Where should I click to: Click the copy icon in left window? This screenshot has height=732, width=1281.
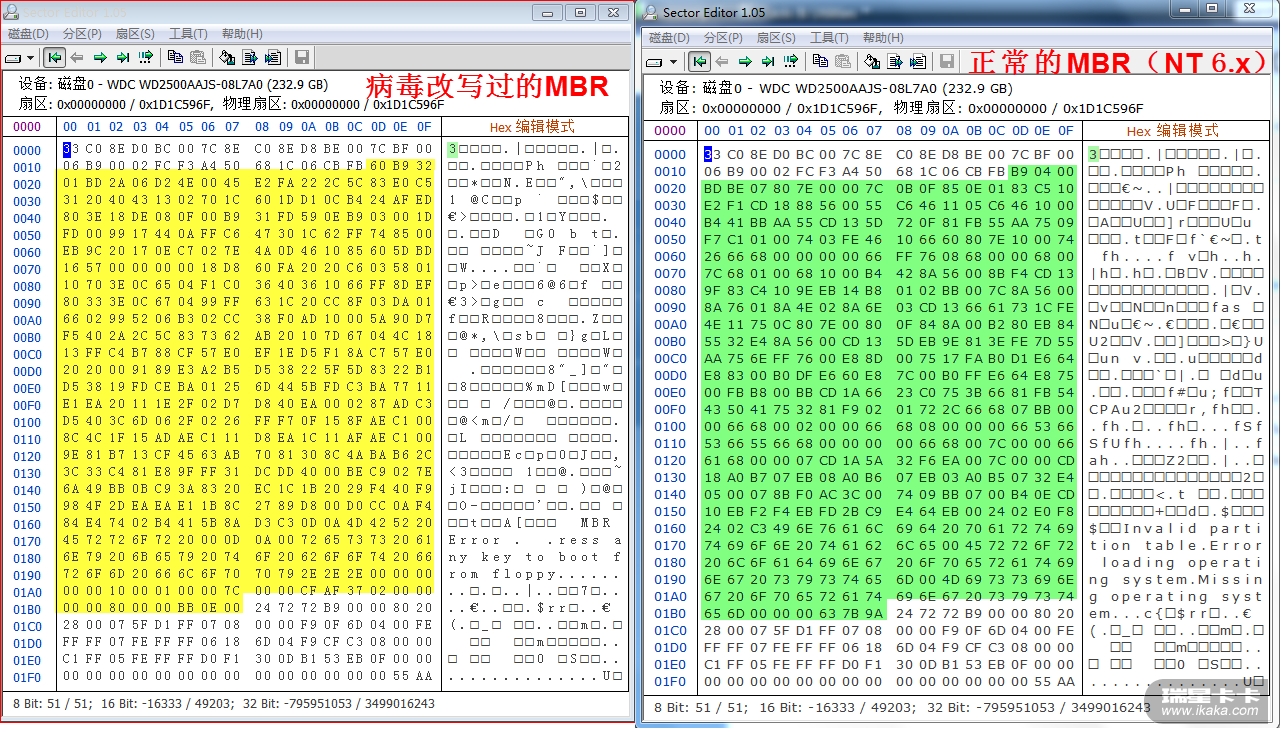(x=176, y=58)
